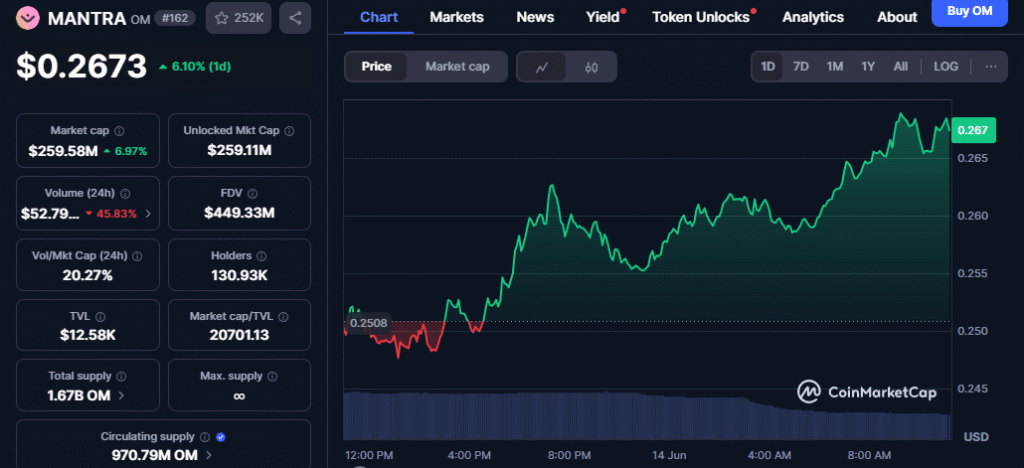Viewport: 1024px width, 468px height.
Task: Click the USD currency label on axis
Action: coord(978,436)
